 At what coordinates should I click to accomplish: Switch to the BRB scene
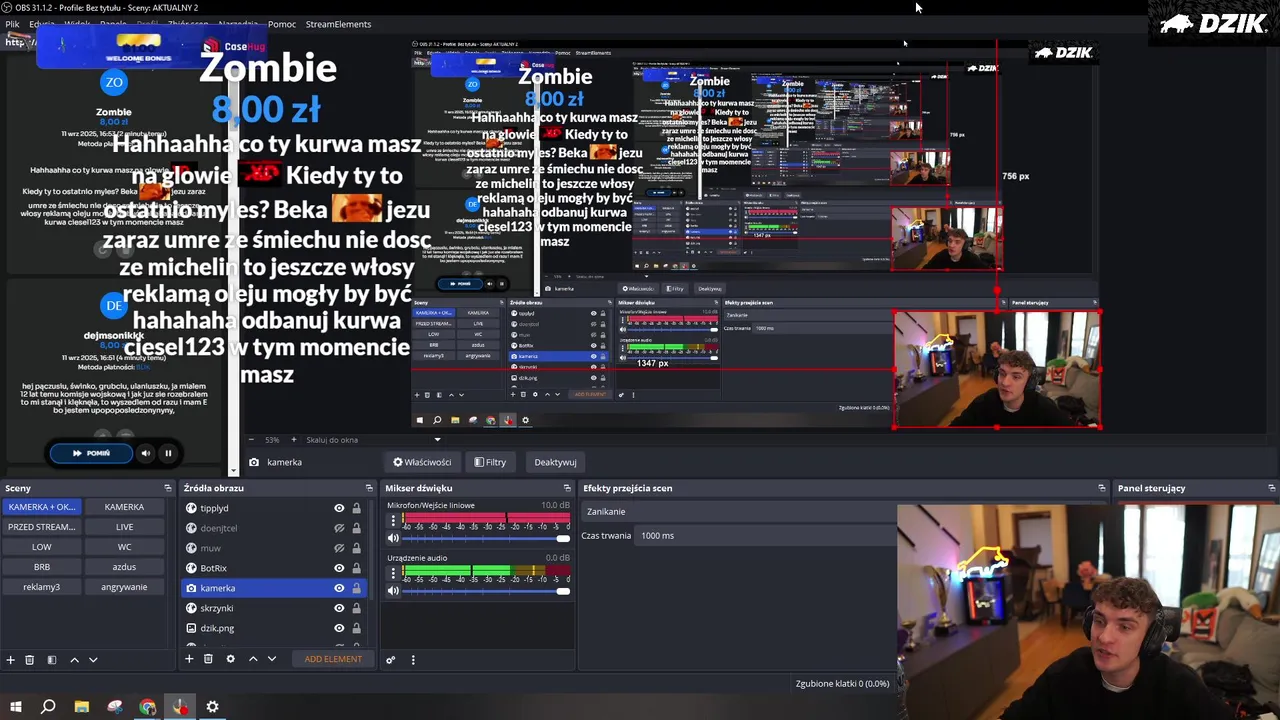(41, 567)
